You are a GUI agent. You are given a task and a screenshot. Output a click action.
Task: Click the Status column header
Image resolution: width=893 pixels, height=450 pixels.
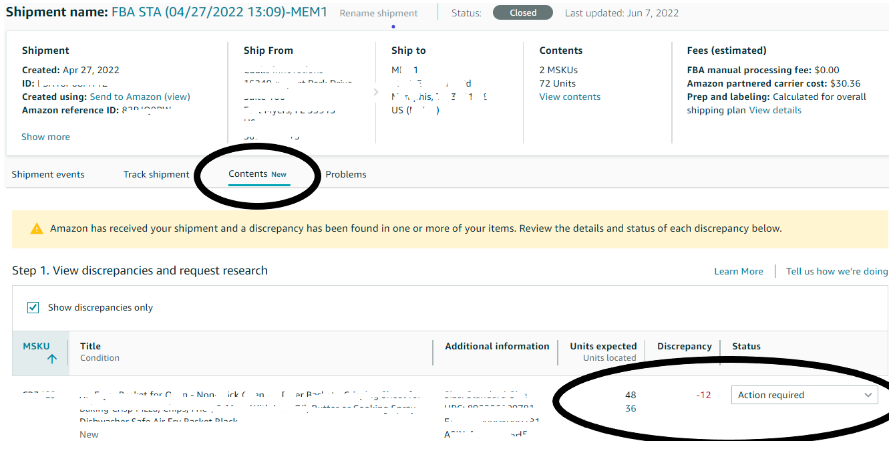[x=746, y=346]
